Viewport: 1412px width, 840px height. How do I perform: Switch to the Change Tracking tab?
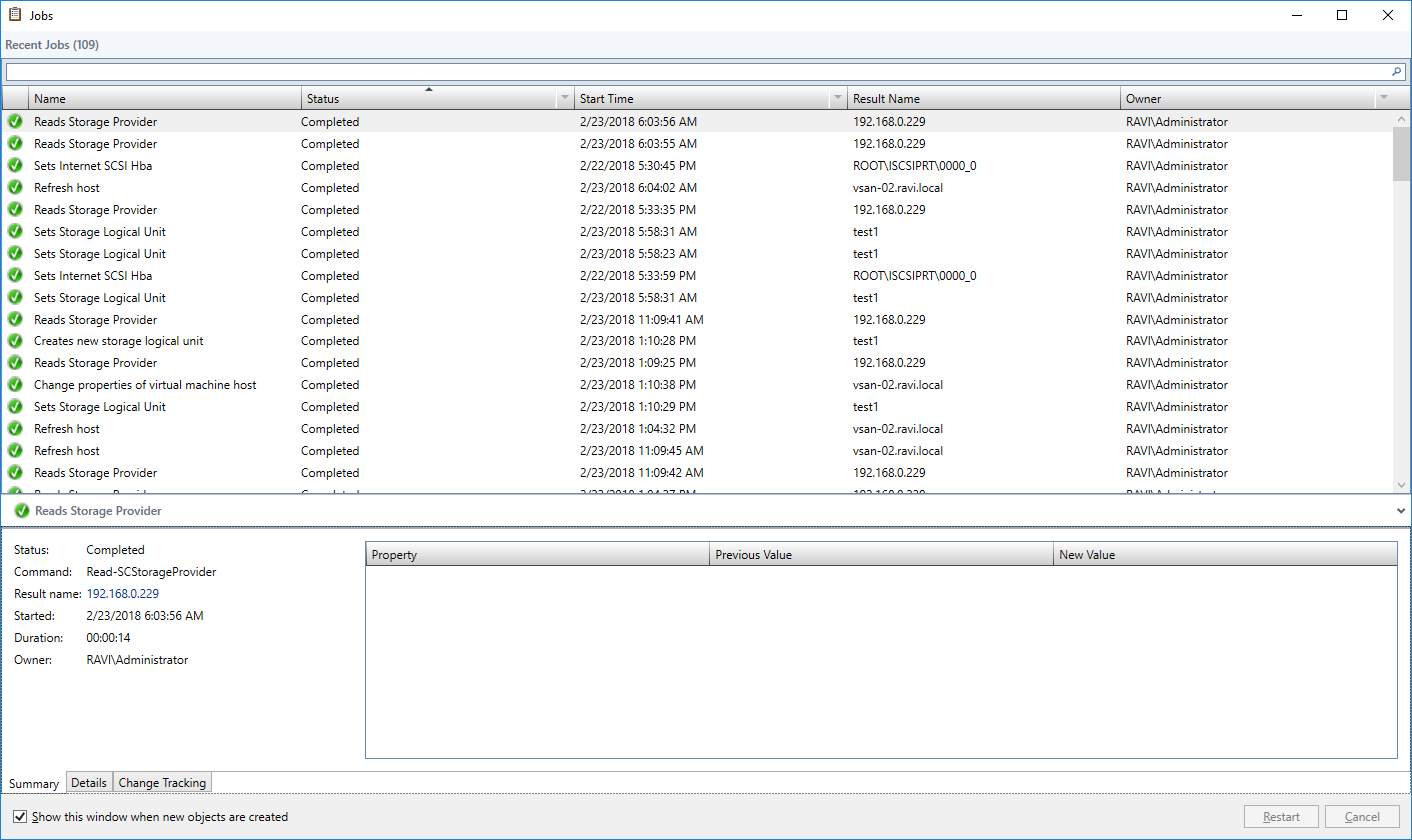tap(162, 783)
